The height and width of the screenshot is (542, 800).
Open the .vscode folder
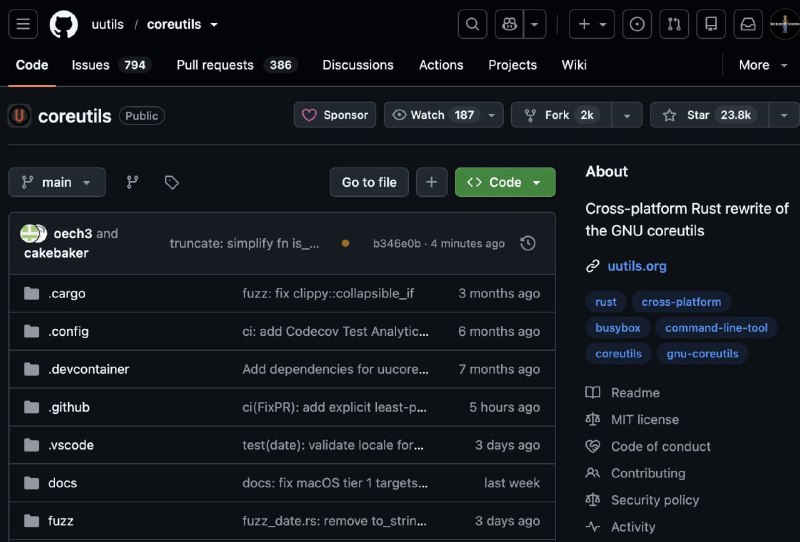71,445
